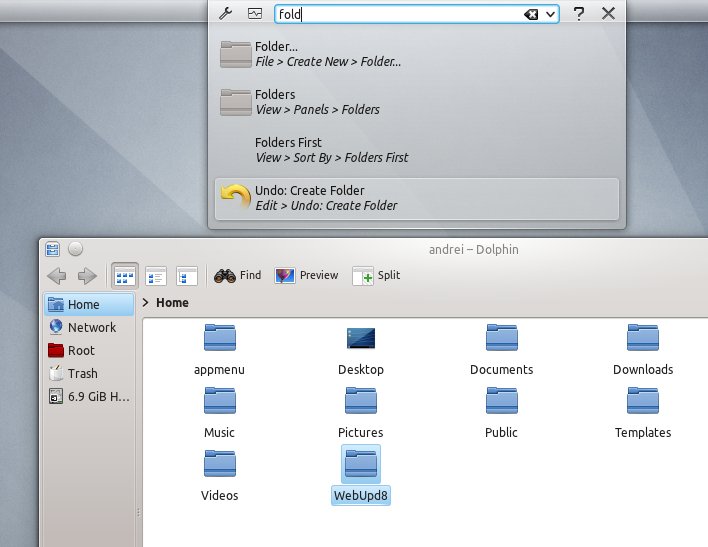Expand the breadcrumb arrow before Home

[x=147, y=302]
